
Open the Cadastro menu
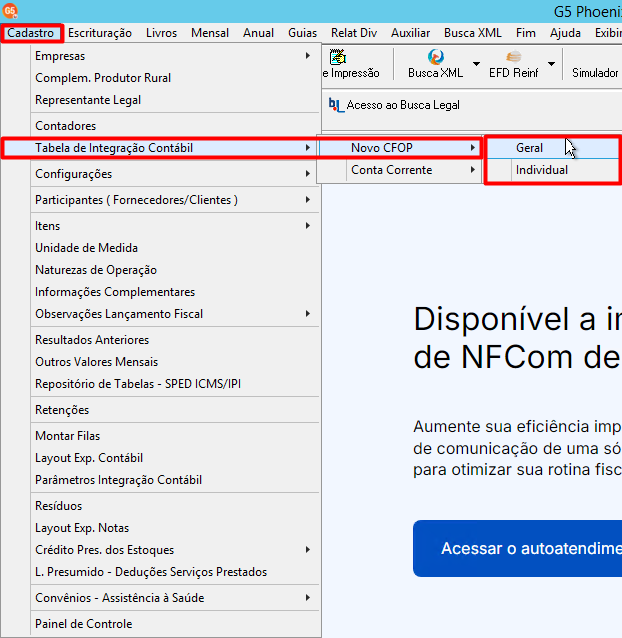point(31,33)
